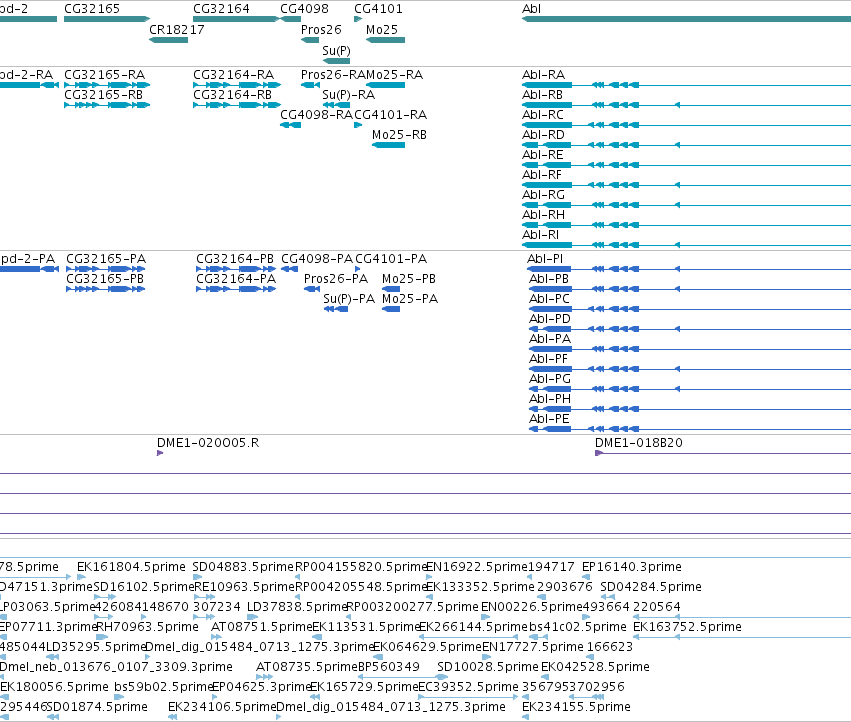Select the CR18217 gene label
This screenshot has width=851, height=722.
tap(177, 30)
